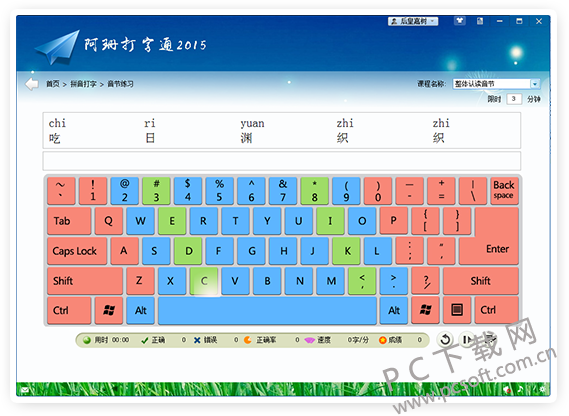Open the user account dropdown
This screenshot has height=416, width=569.
click(x=413, y=21)
